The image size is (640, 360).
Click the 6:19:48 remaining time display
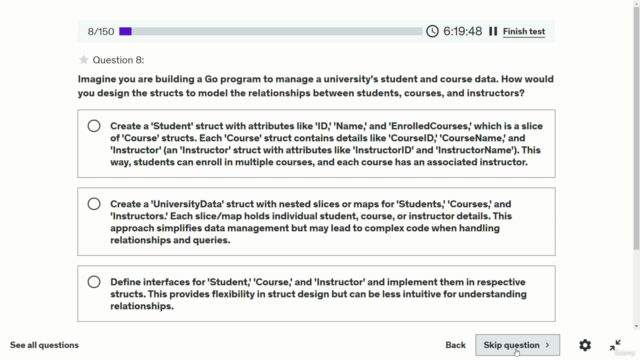pos(462,31)
